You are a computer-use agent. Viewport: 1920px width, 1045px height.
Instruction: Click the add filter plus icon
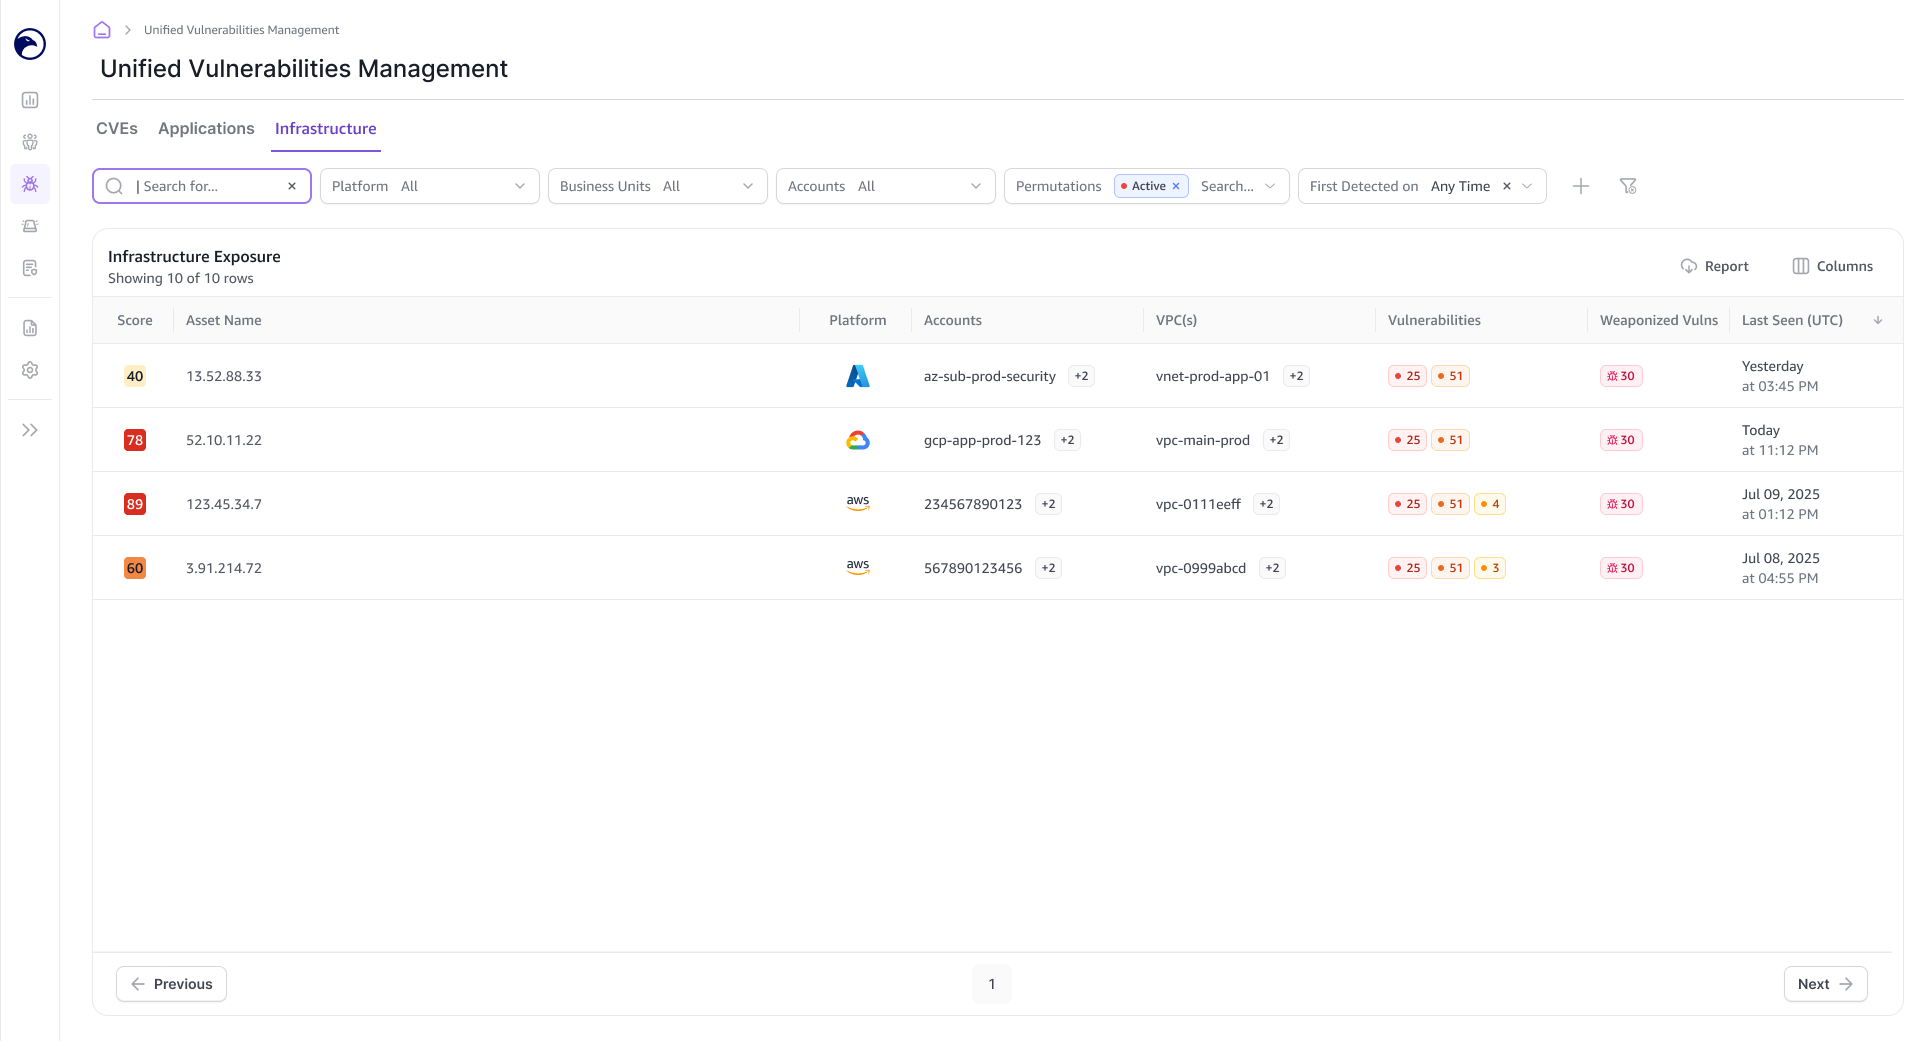[x=1581, y=186]
